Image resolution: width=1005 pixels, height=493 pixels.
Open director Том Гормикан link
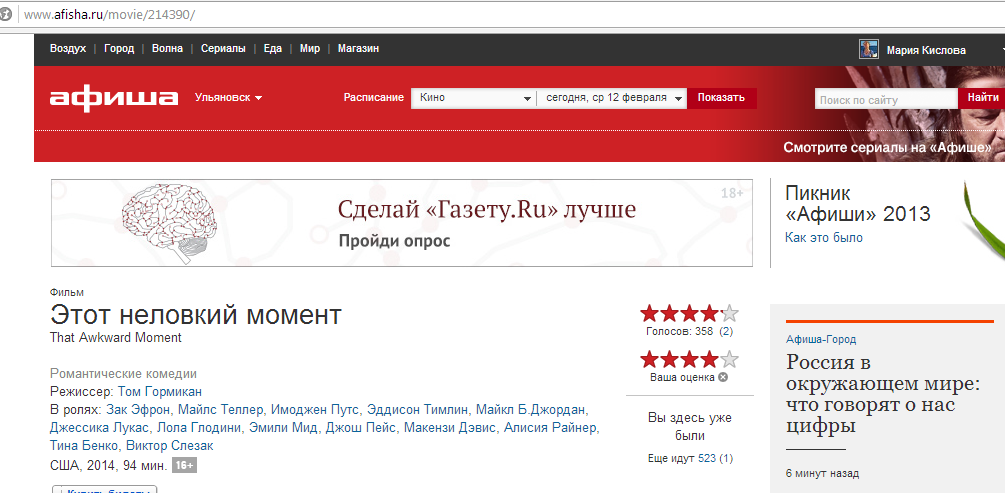pyautogui.click(x=160, y=392)
